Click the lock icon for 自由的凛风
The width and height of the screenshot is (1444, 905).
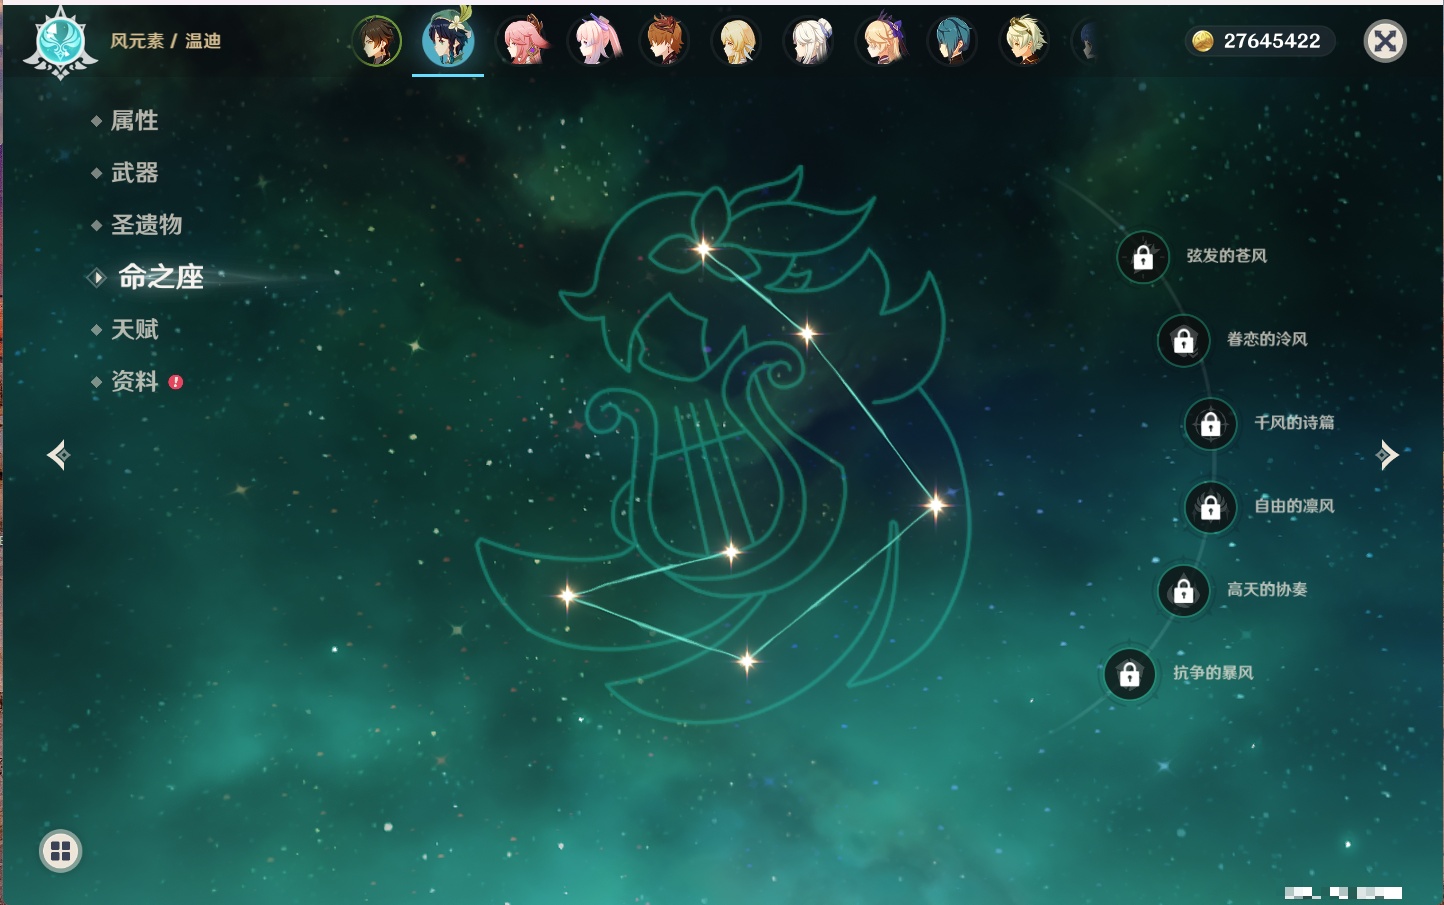[1211, 508]
